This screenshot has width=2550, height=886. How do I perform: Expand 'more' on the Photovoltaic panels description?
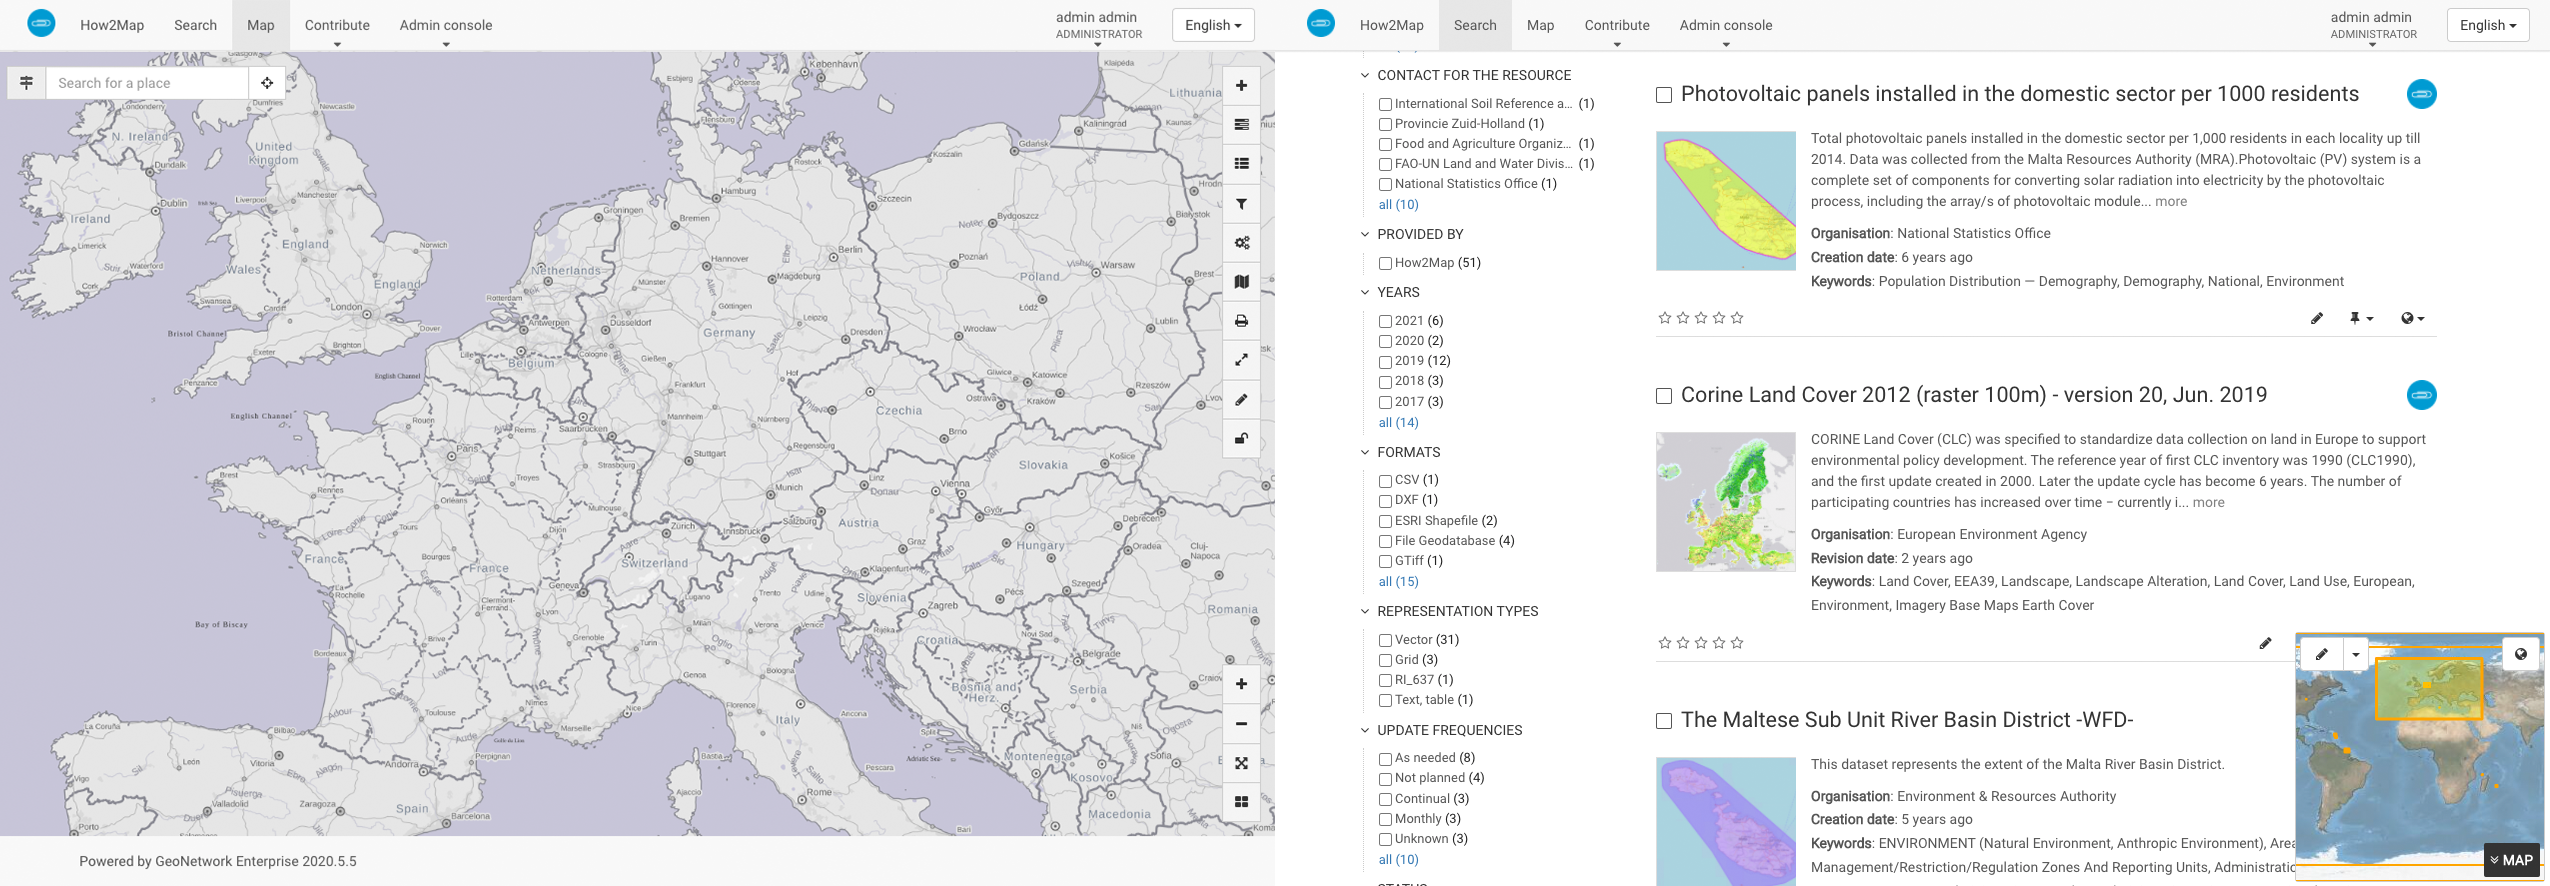[x=2171, y=202]
